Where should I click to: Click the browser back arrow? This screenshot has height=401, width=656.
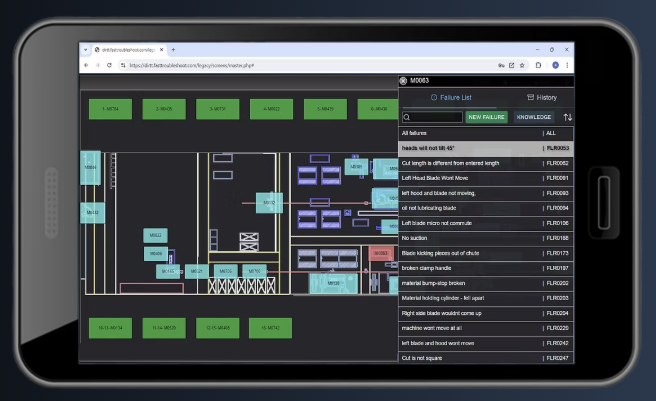(86, 65)
